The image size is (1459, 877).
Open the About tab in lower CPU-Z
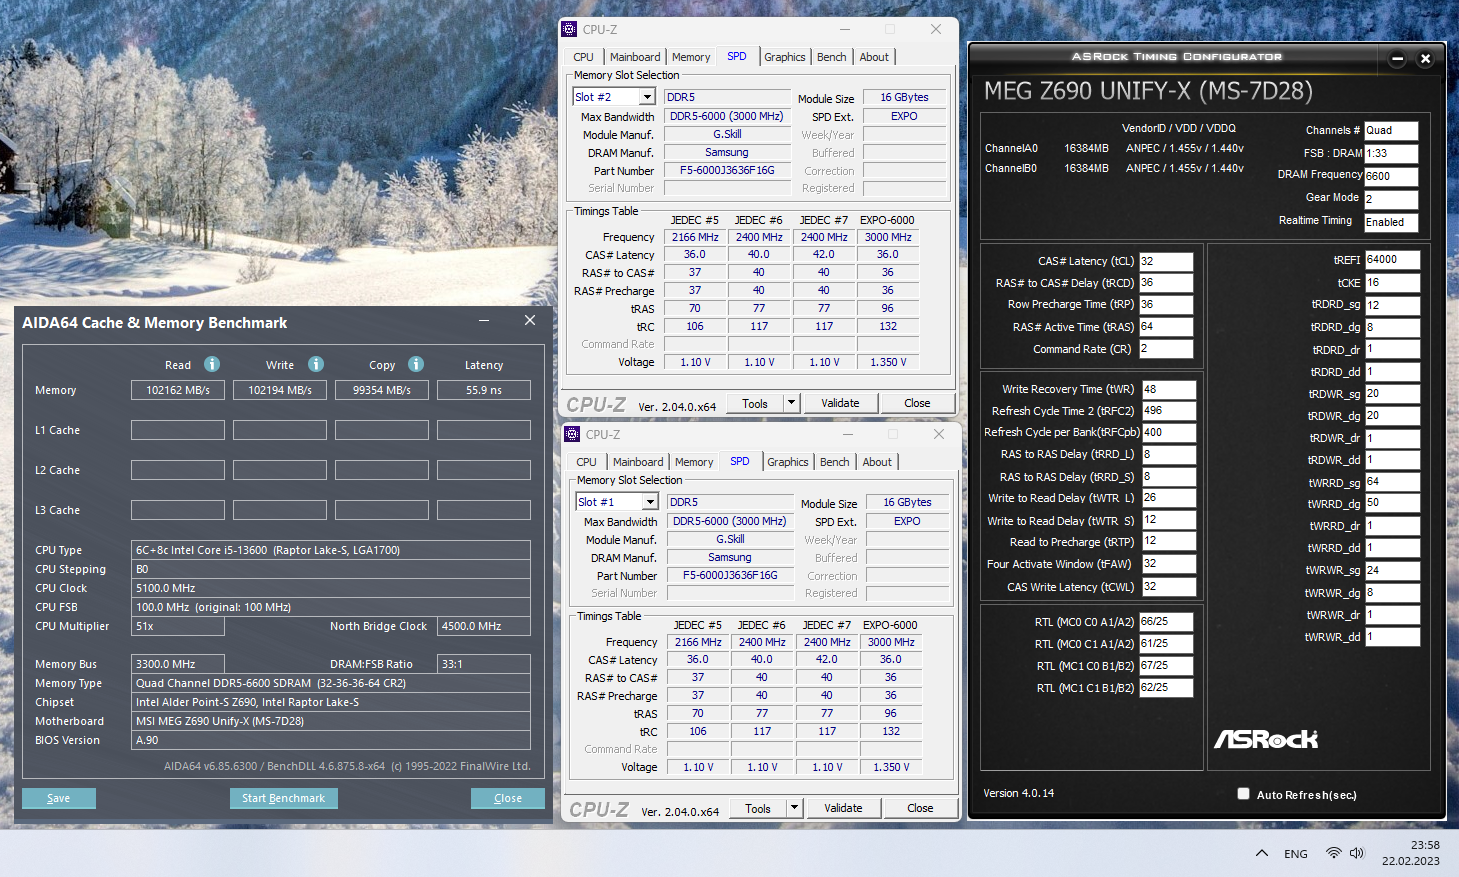coord(877,462)
